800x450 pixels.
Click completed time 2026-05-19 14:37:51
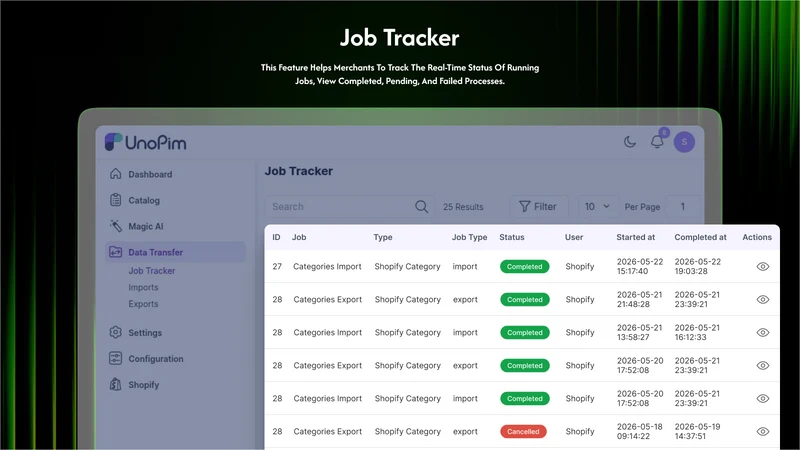[x=697, y=431]
